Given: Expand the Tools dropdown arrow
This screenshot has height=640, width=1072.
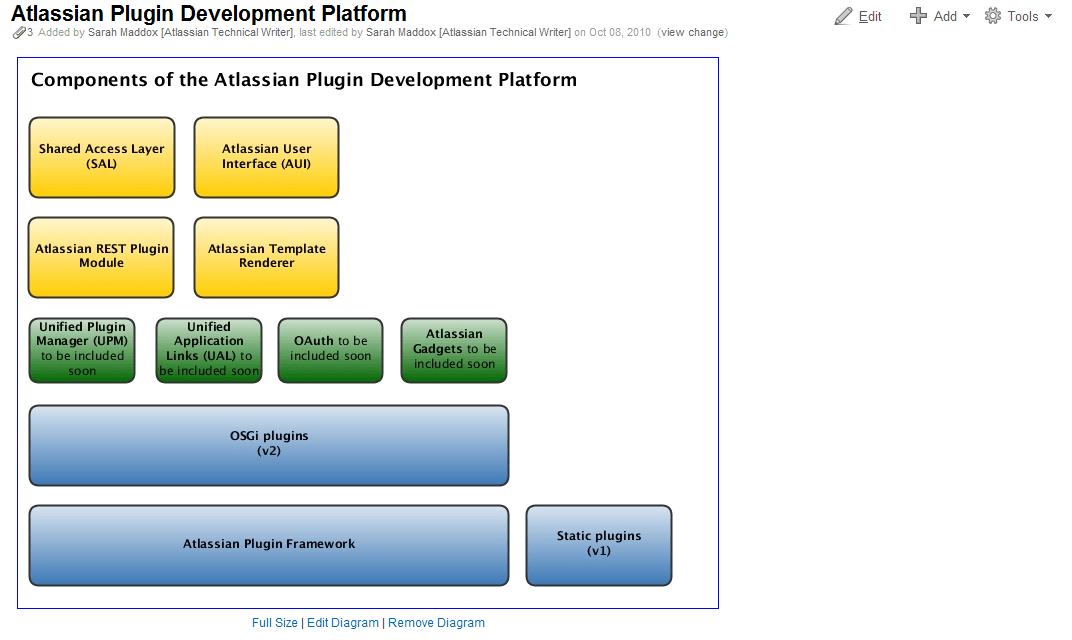Looking at the screenshot, I should pyautogui.click(x=1048, y=16).
